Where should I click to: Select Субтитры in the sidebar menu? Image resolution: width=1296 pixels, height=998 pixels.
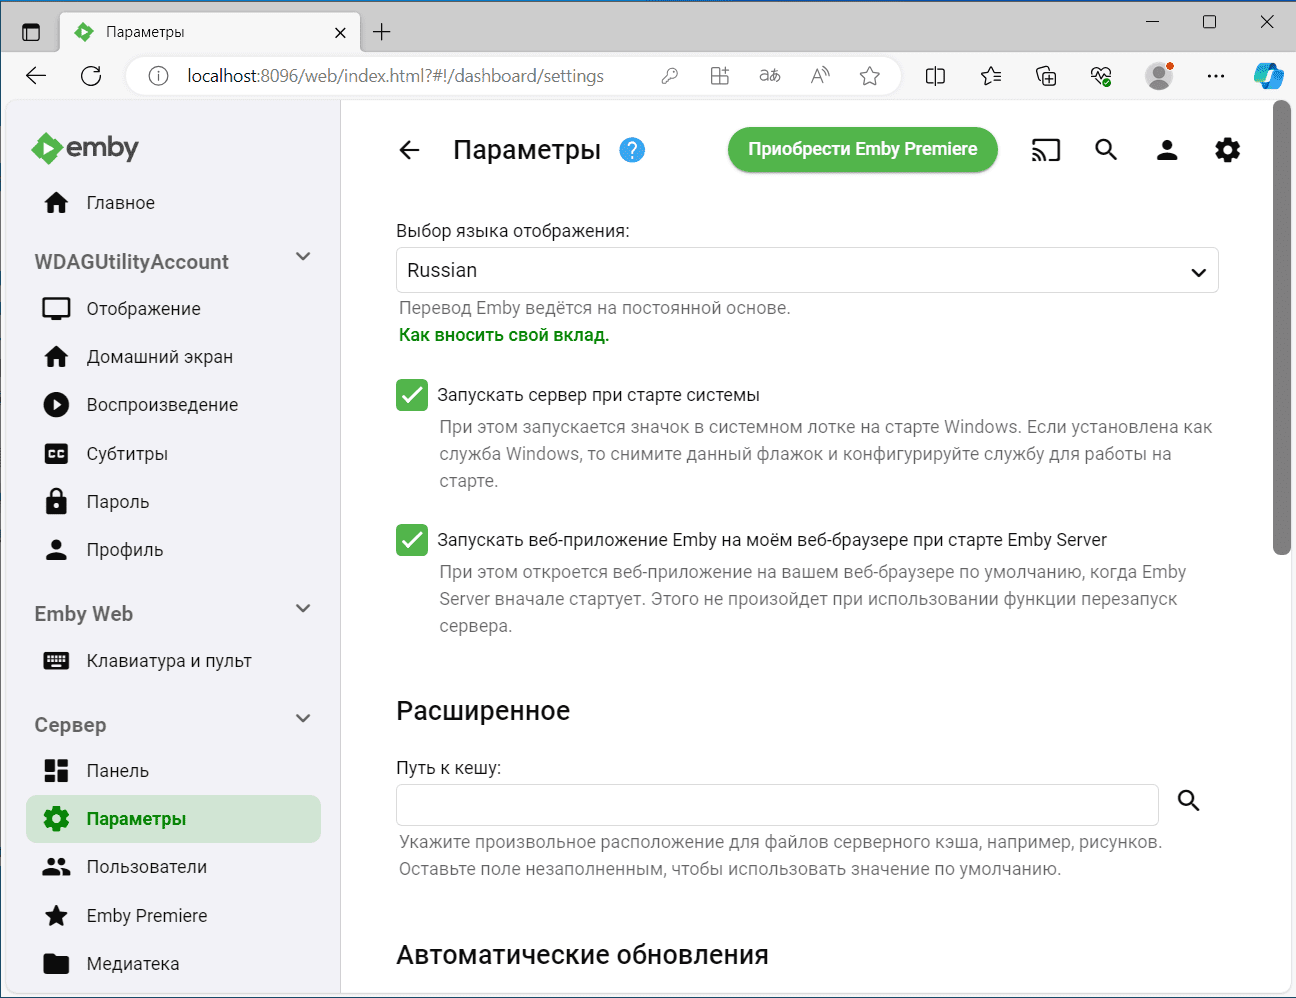pyautogui.click(x=127, y=454)
